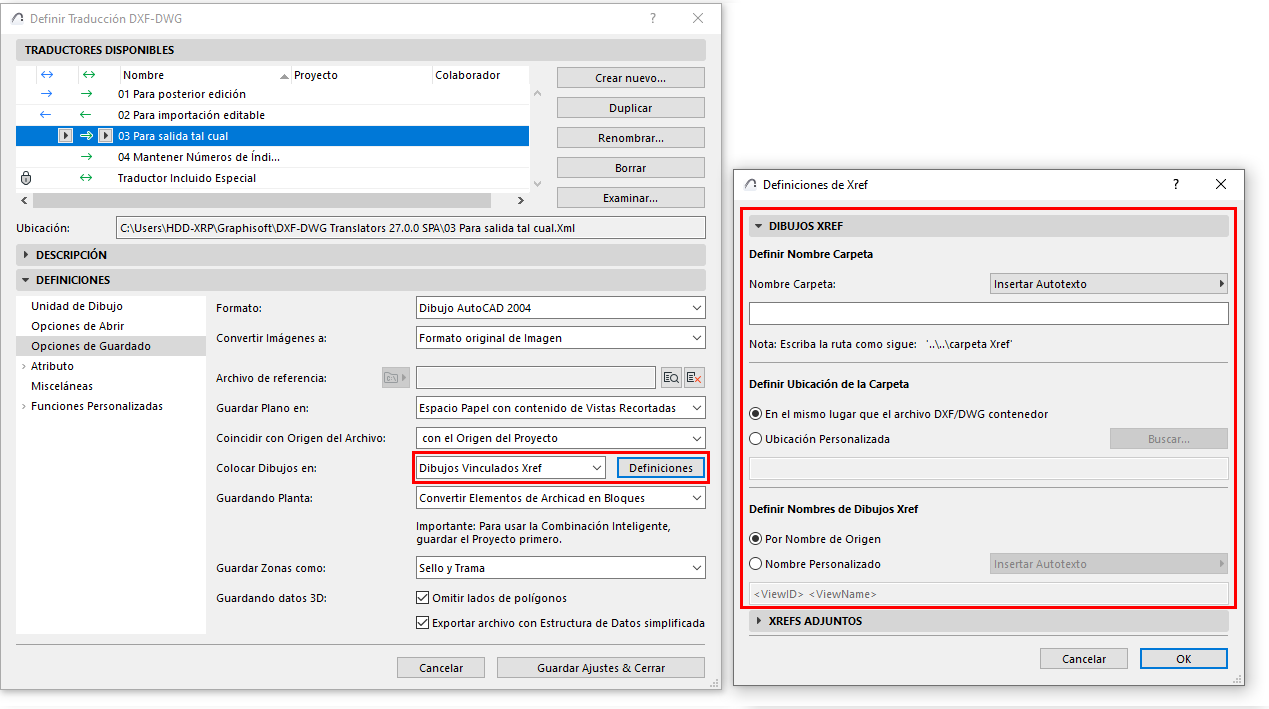Click the blue right arrow on row 01
The height and width of the screenshot is (709, 1269).
[45, 94]
